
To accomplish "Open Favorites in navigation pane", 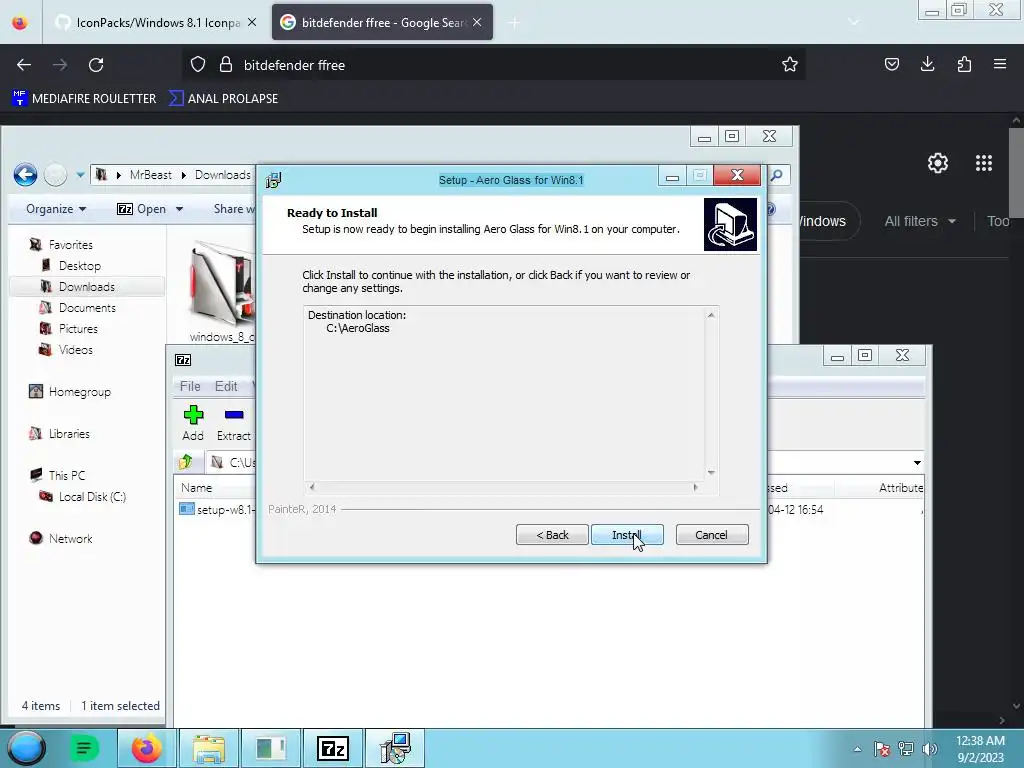I will tap(71, 245).
